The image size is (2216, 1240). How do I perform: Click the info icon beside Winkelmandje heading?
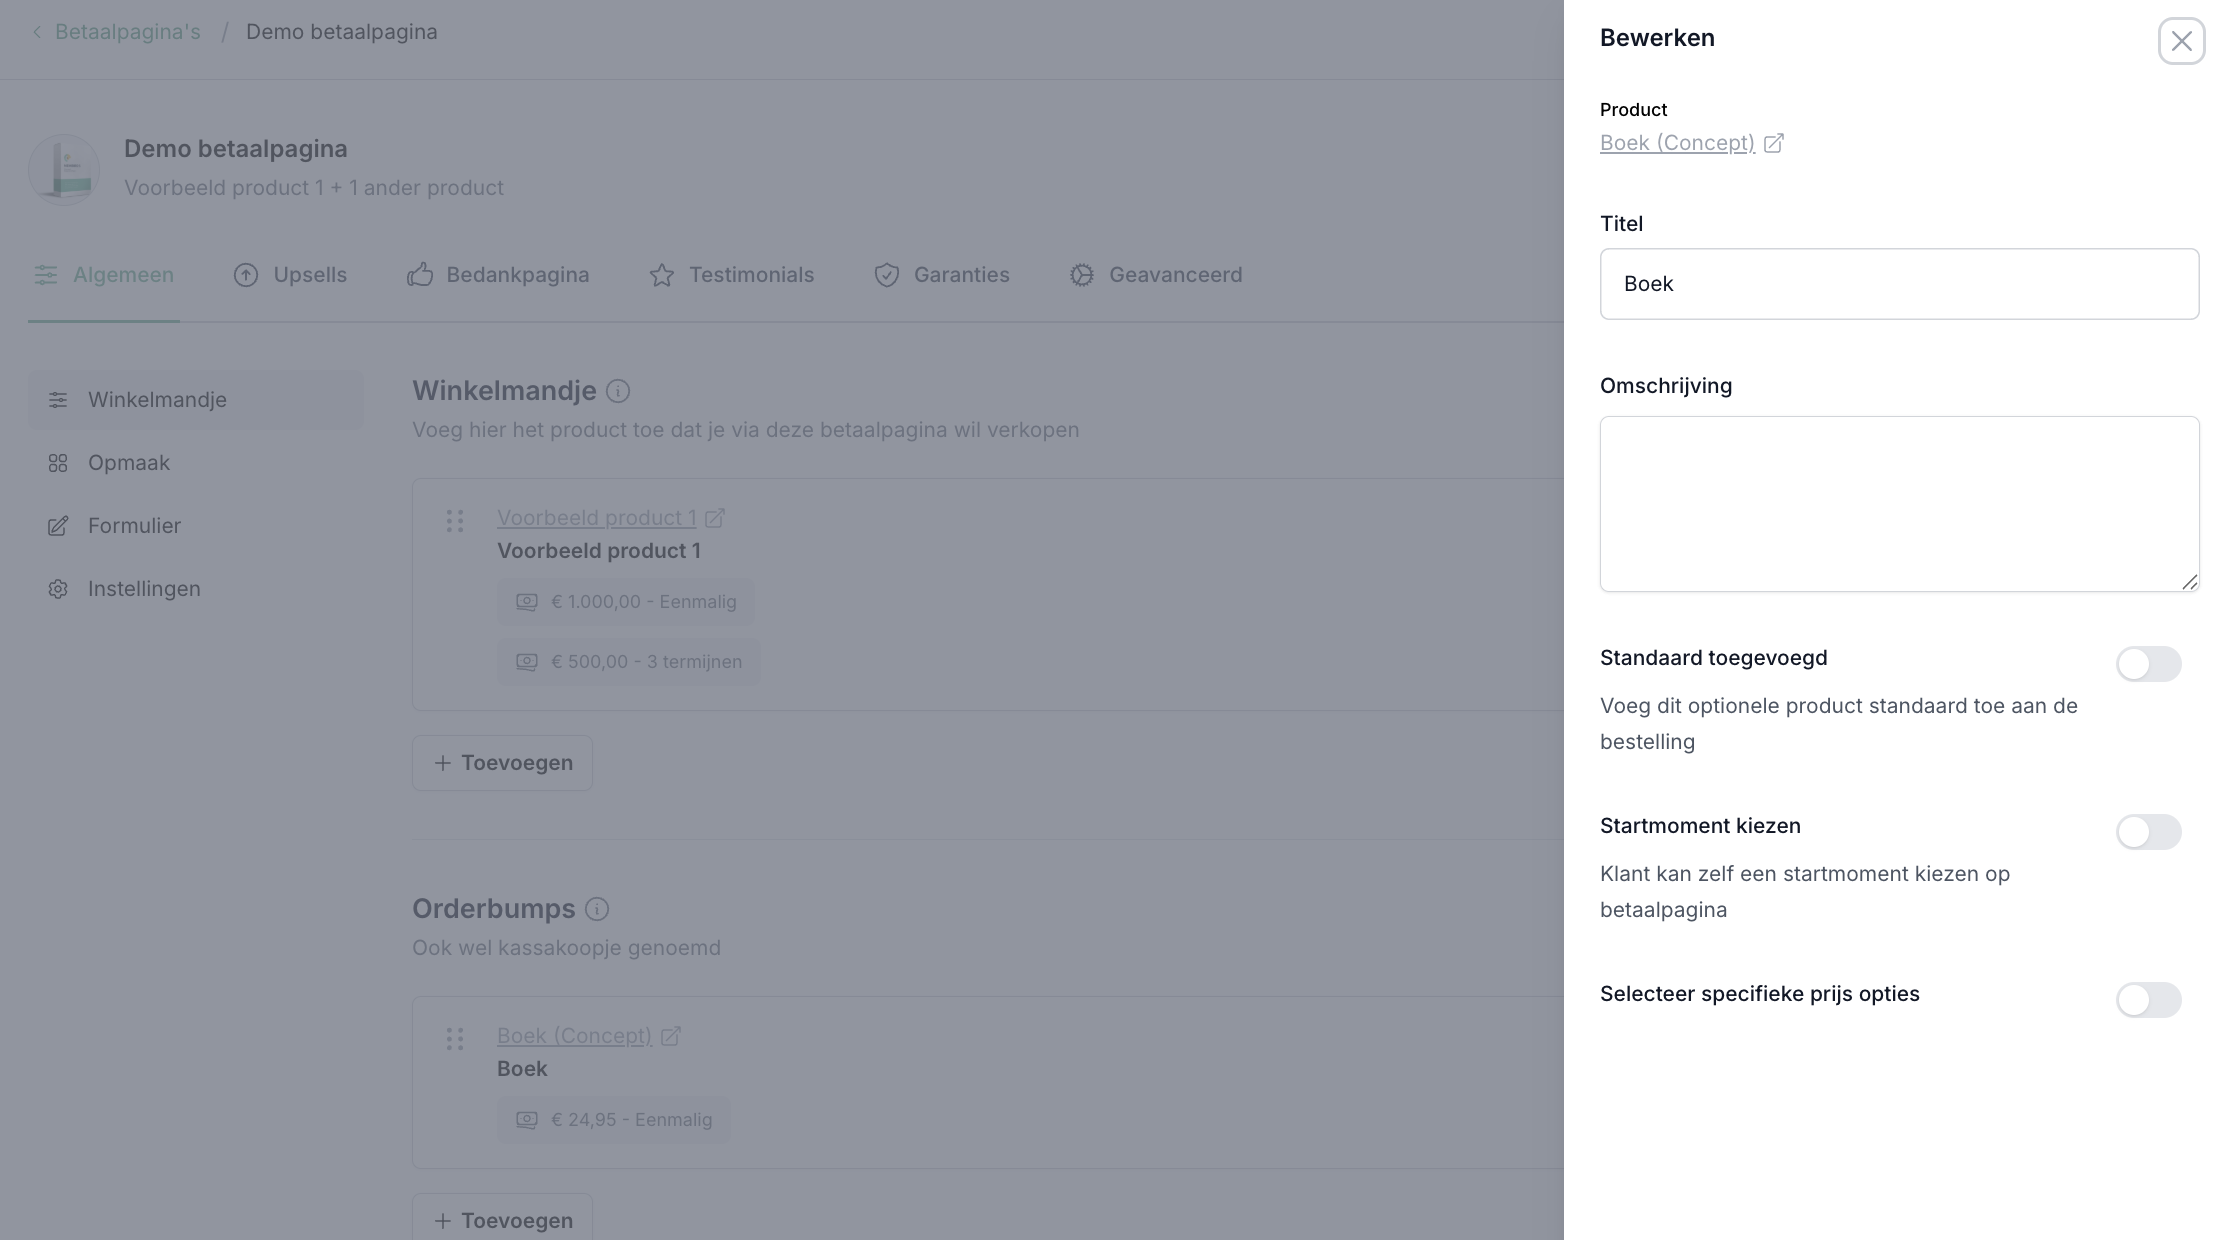click(x=618, y=391)
